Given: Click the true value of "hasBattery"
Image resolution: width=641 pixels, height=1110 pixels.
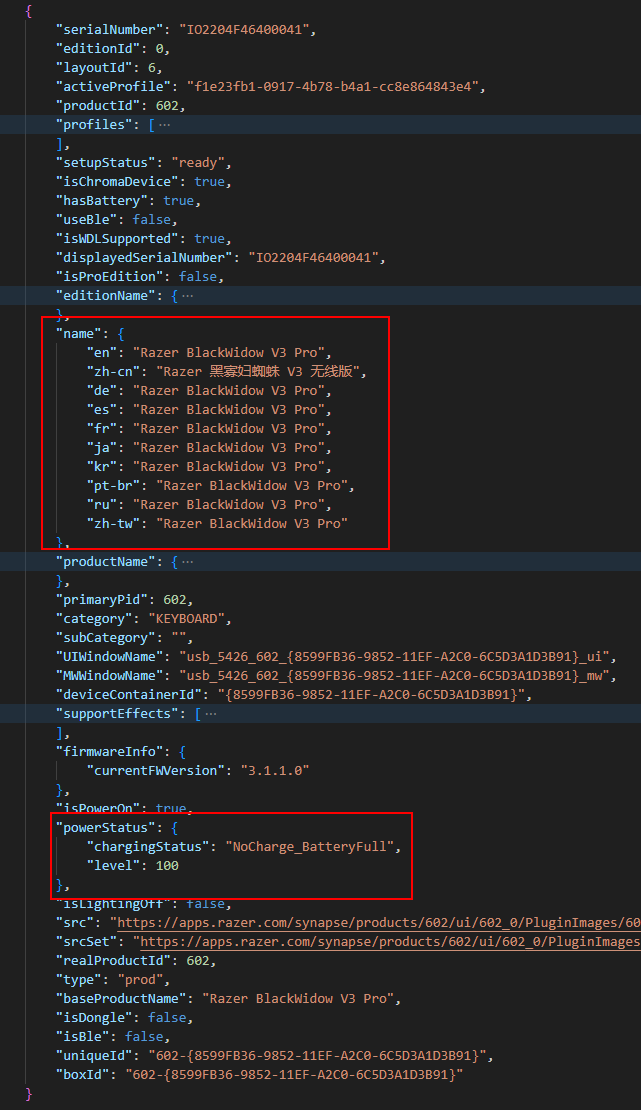Looking at the screenshot, I should click(178, 200).
